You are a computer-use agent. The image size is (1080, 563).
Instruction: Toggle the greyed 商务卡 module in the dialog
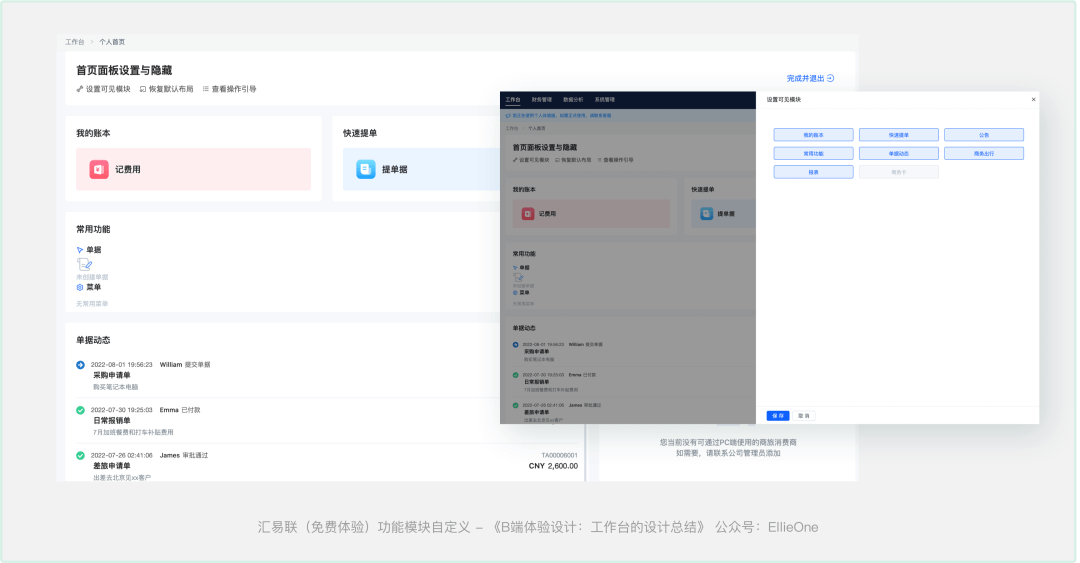(x=899, y=172)
